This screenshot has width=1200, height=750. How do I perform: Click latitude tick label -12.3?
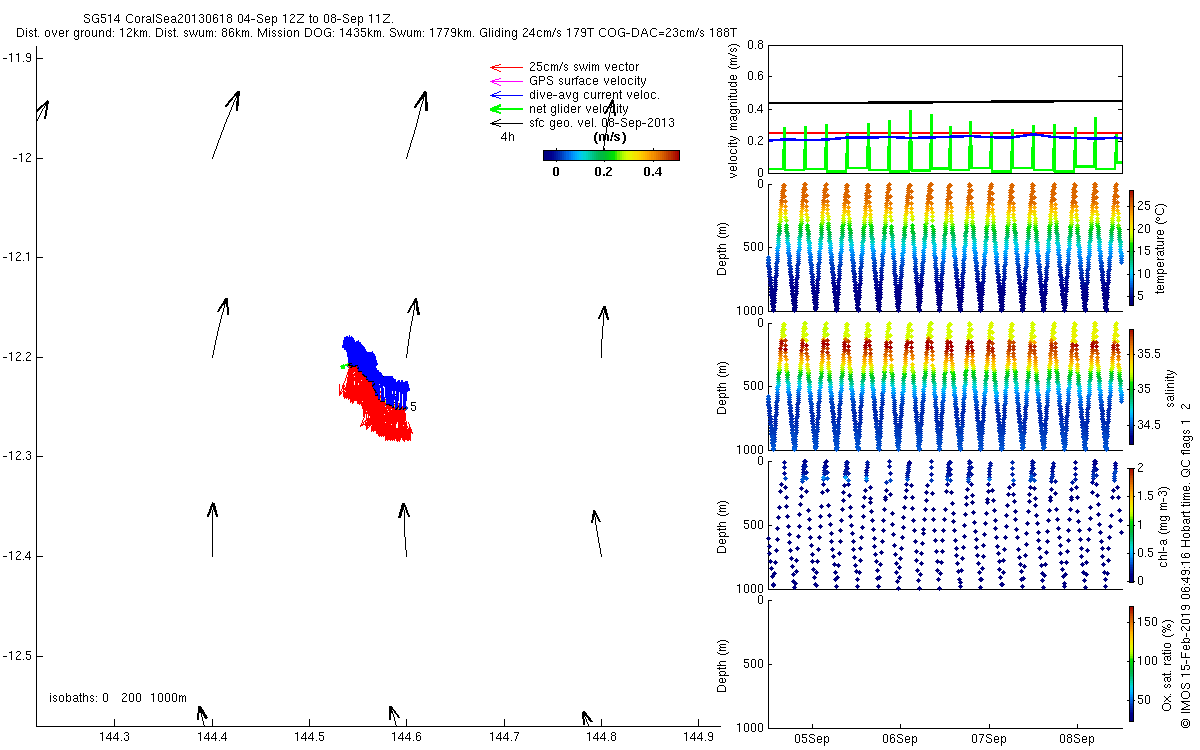coord(18,456)
